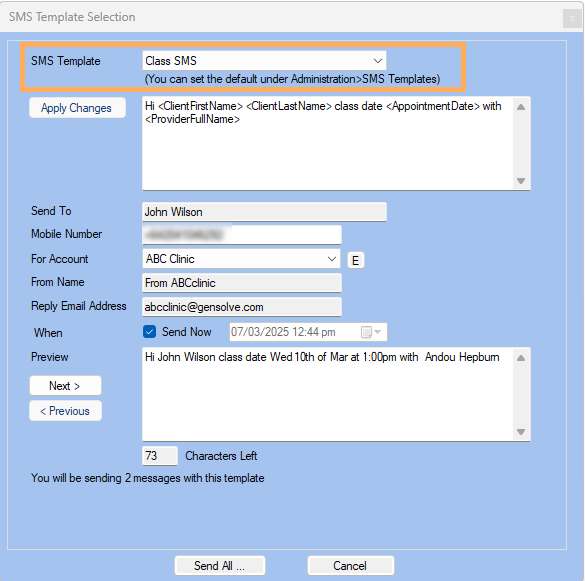Viewport: 585px width, 581px height.
Task: Click into the Mobile Number field
Action: point(242,235)
